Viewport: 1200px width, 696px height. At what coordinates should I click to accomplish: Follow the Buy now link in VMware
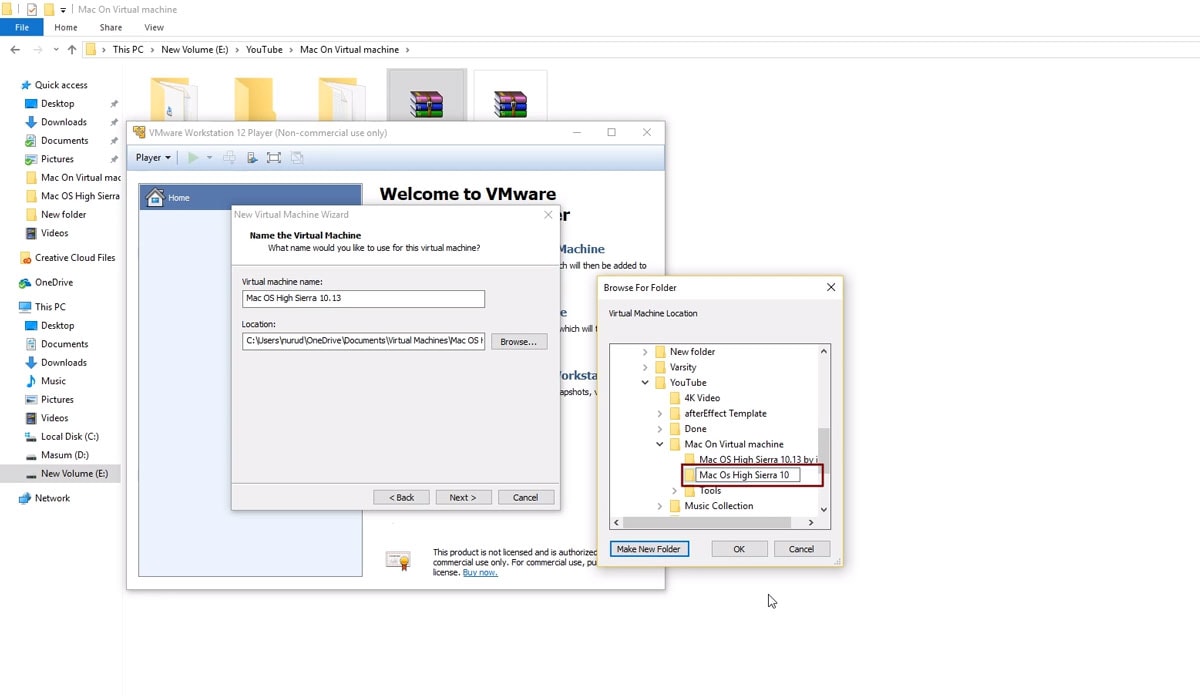pyautogui.click(x=480, y=572)
